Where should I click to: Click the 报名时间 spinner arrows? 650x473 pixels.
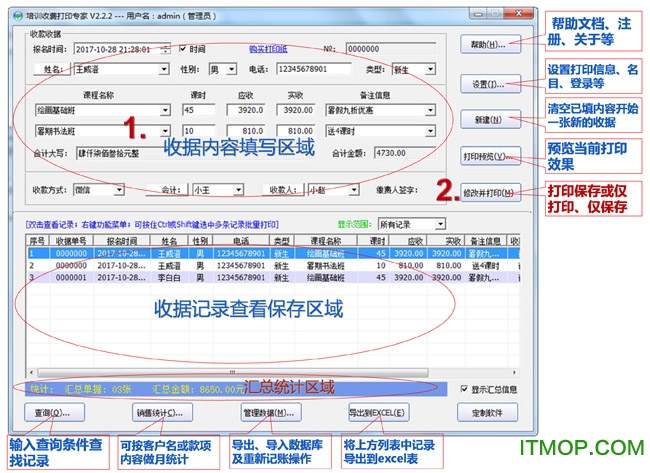tap(166, 49)
